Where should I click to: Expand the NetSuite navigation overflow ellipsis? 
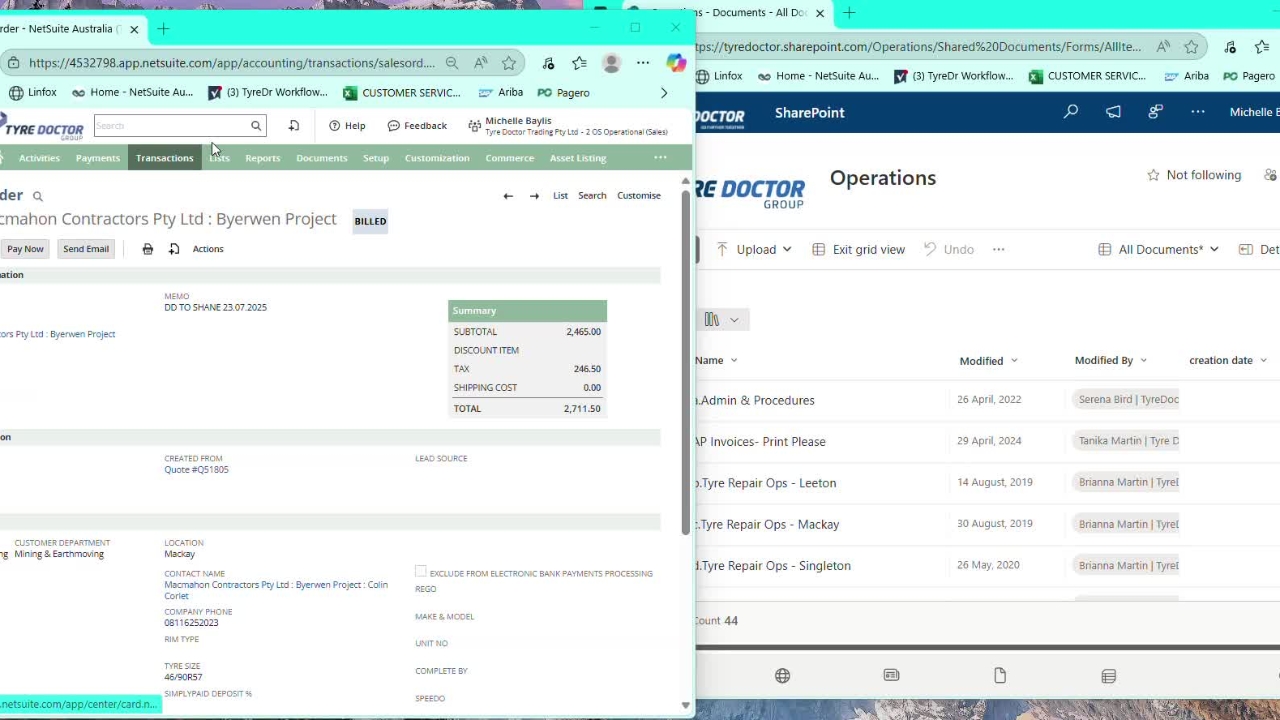point(660,158)
